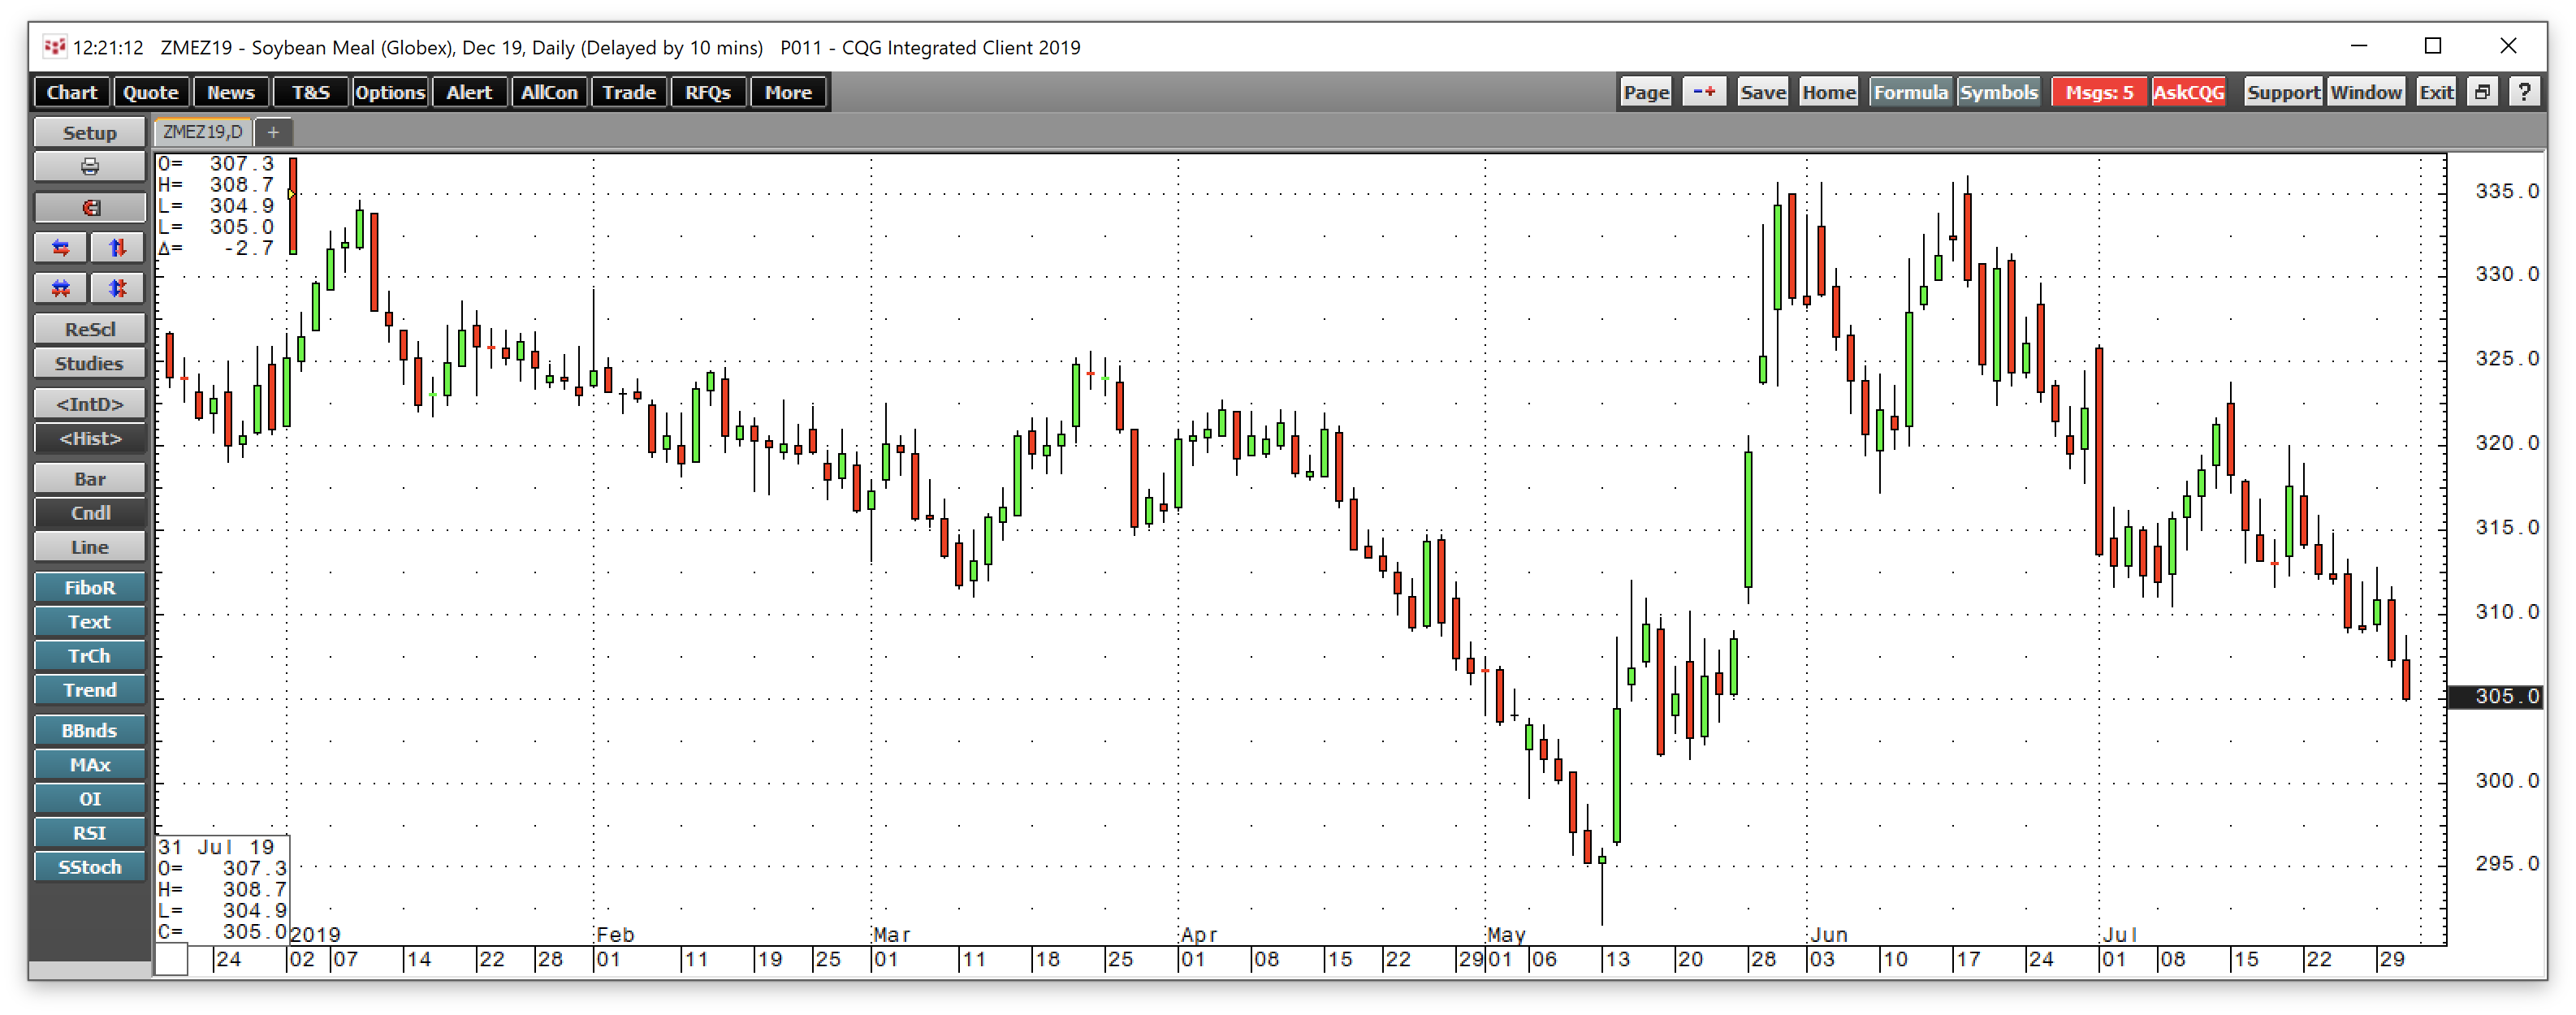This screenshot has height=1015, width=2576.
Task: Click the red cursor price bar indicator
Action: point(293,205)
